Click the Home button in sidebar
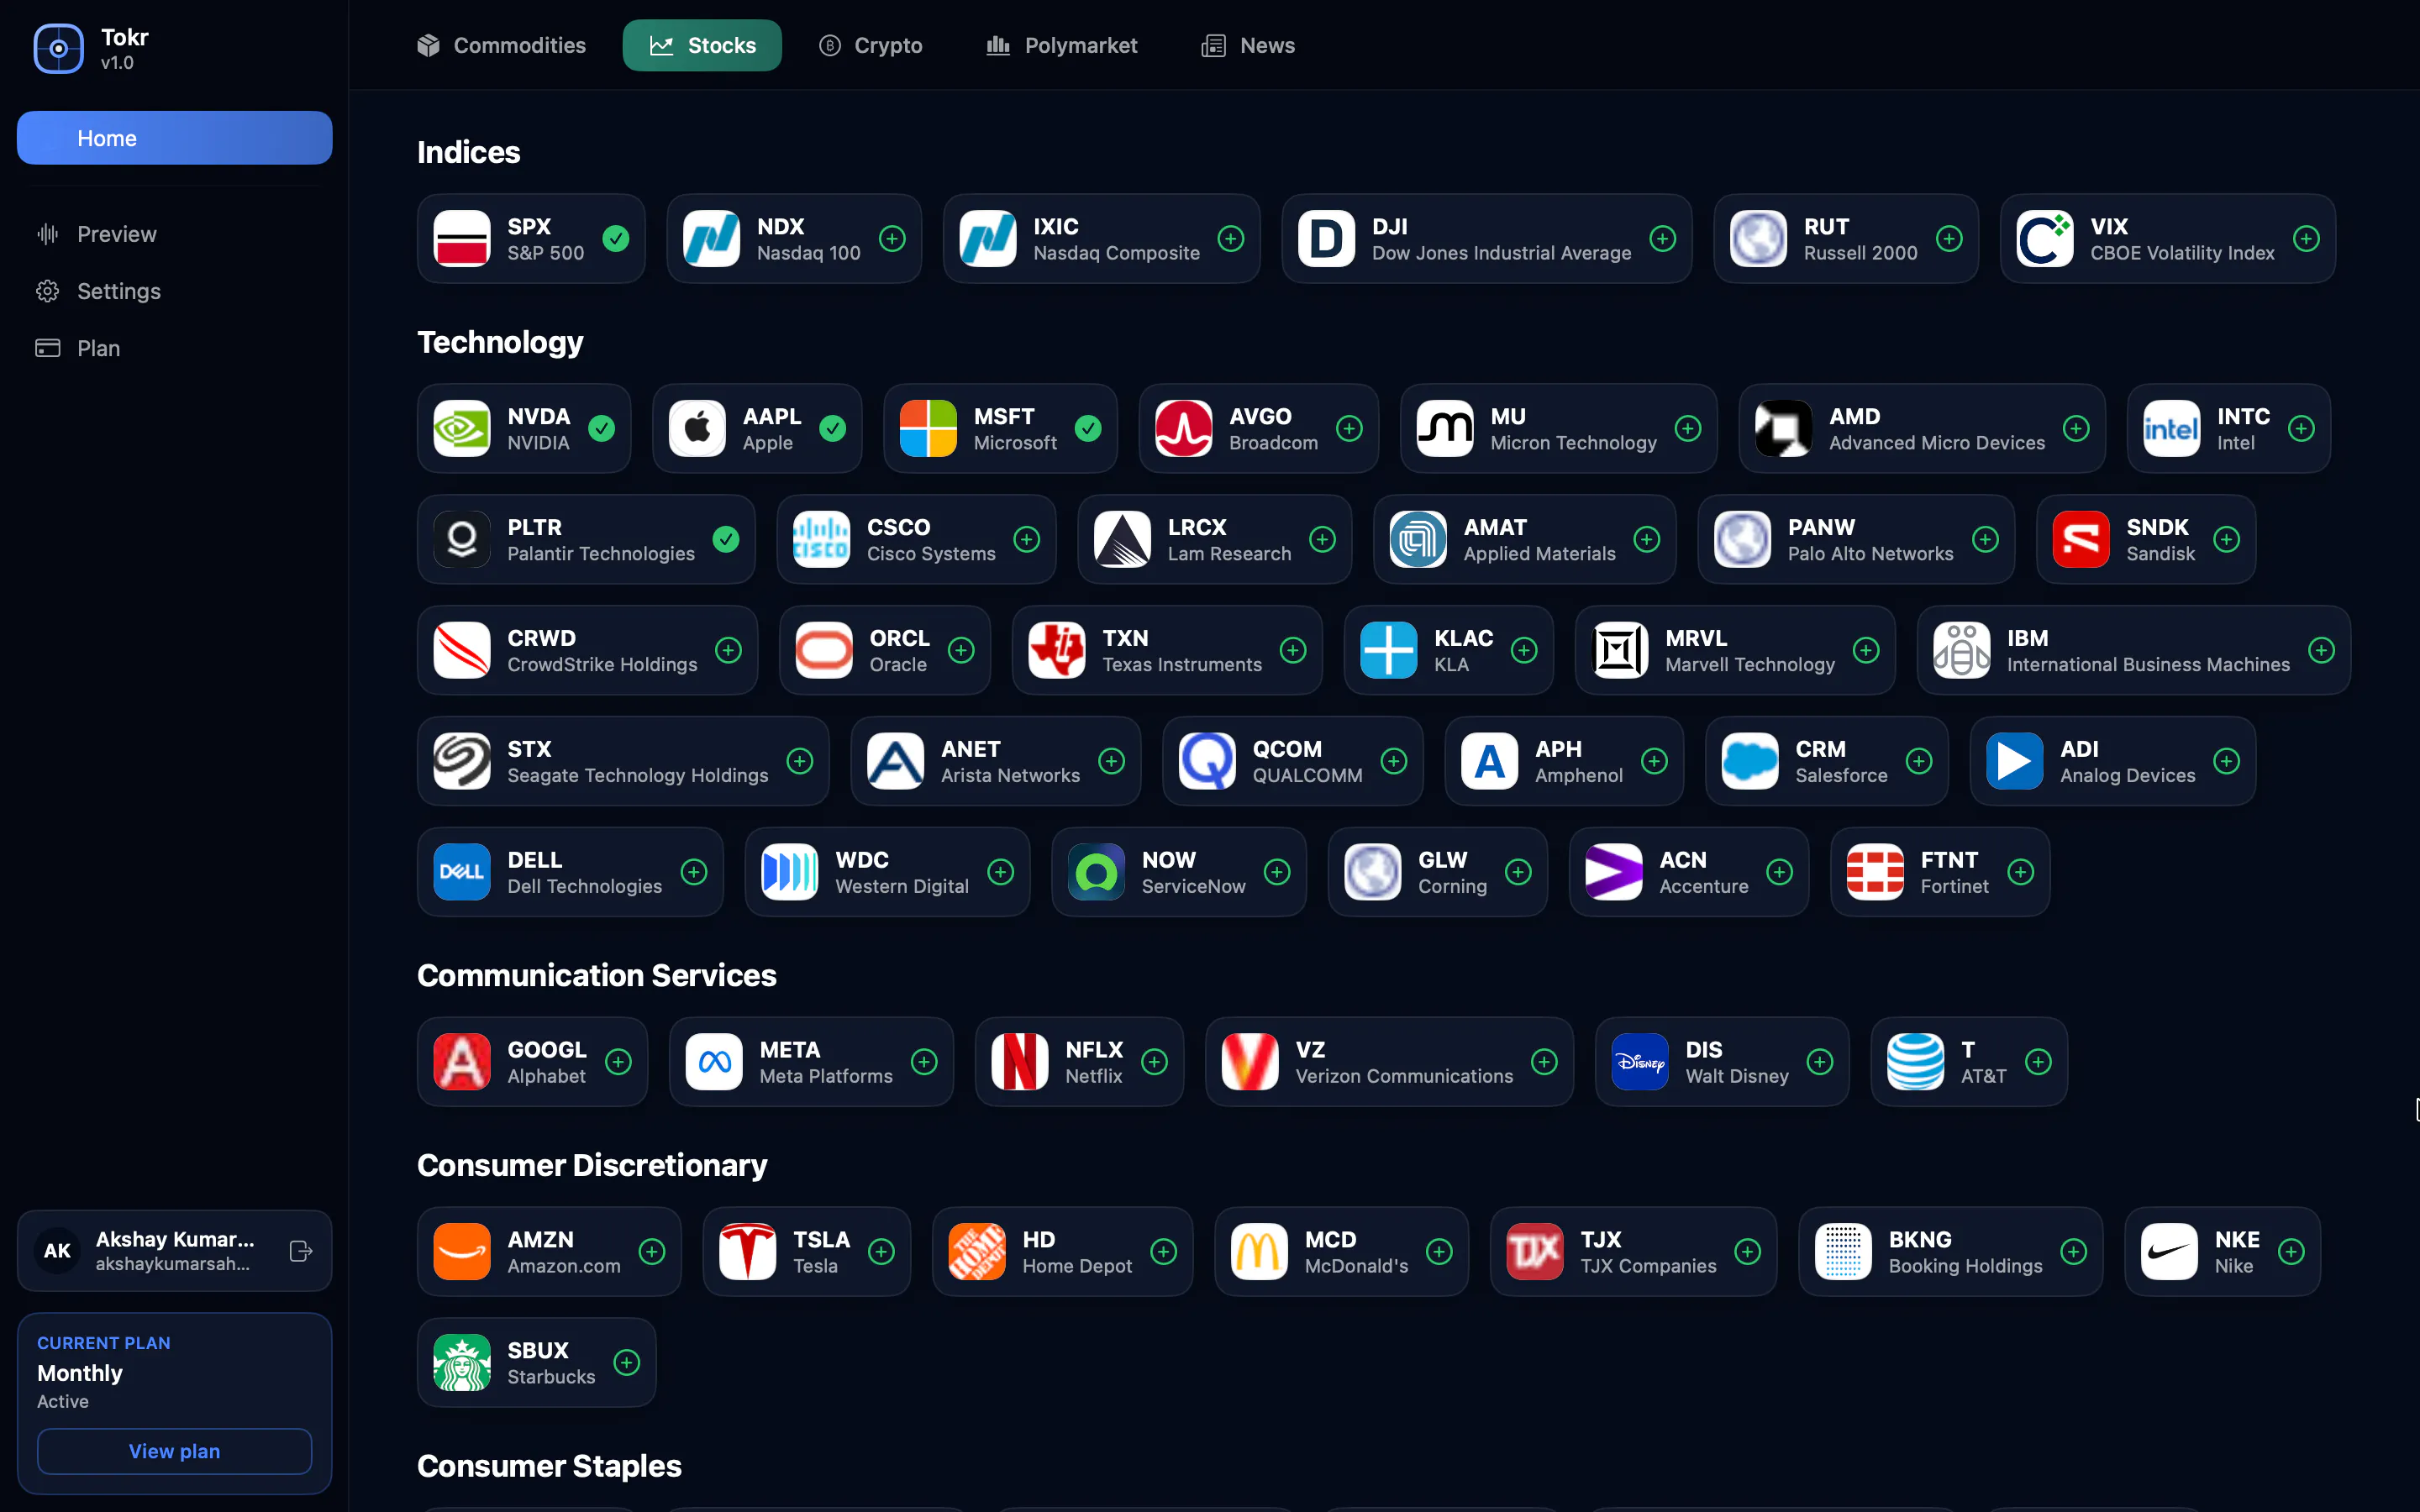 (175, 138)
